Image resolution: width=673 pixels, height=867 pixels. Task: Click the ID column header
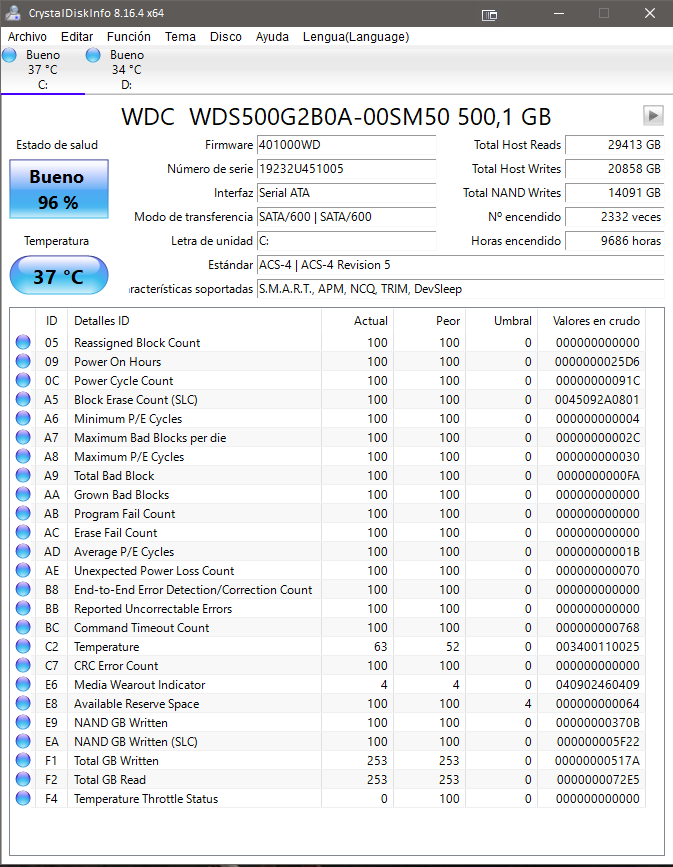pyautogui.click(x=51, y=321)
